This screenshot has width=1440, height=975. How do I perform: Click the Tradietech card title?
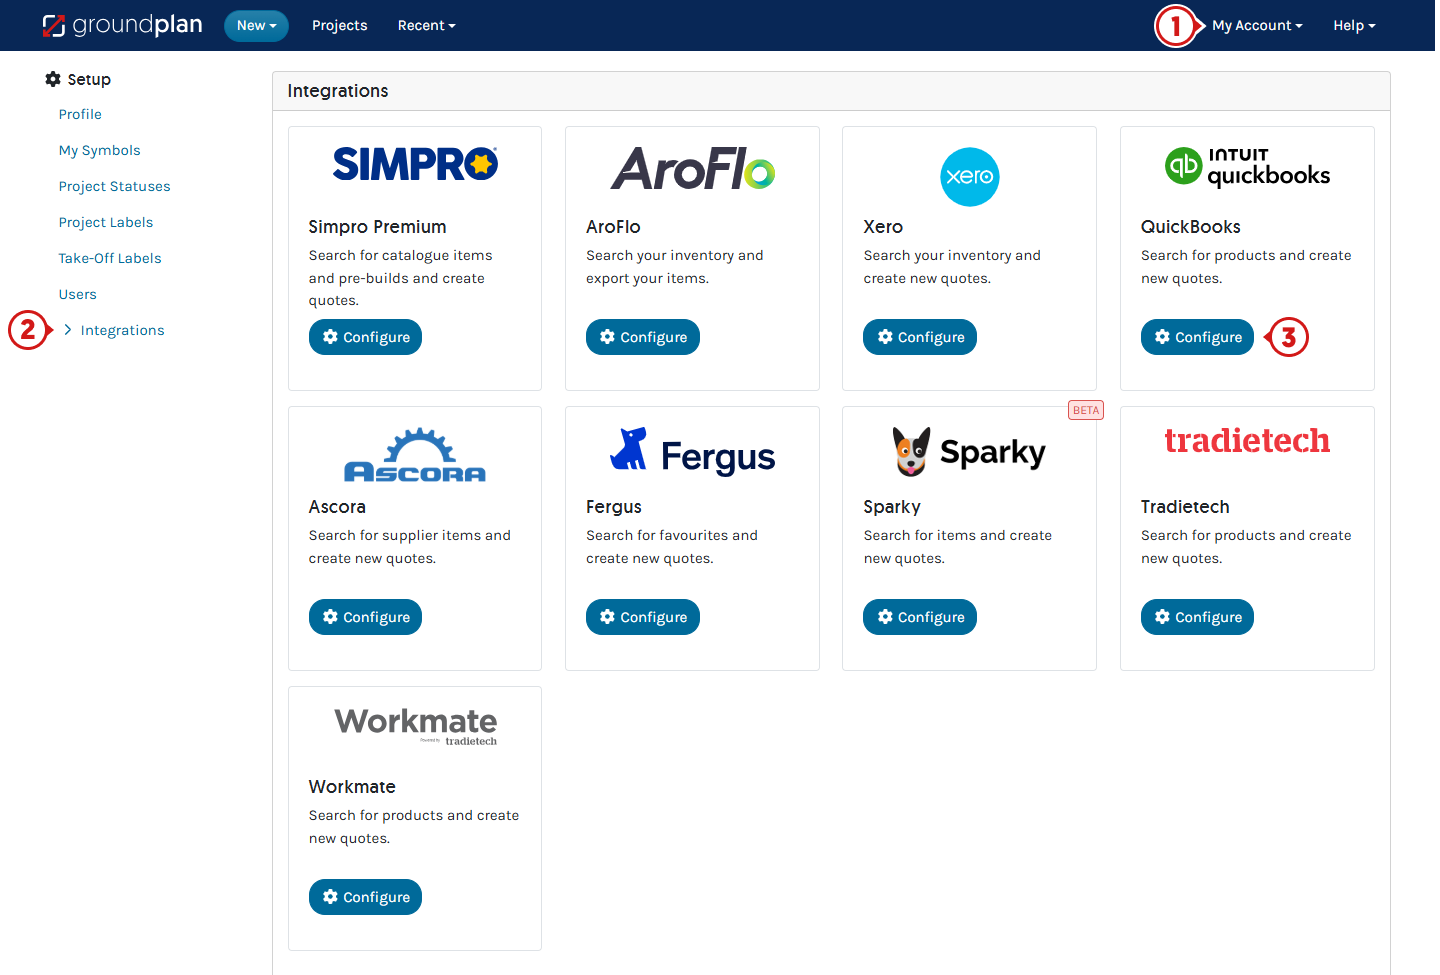[x=1185, y=507]
